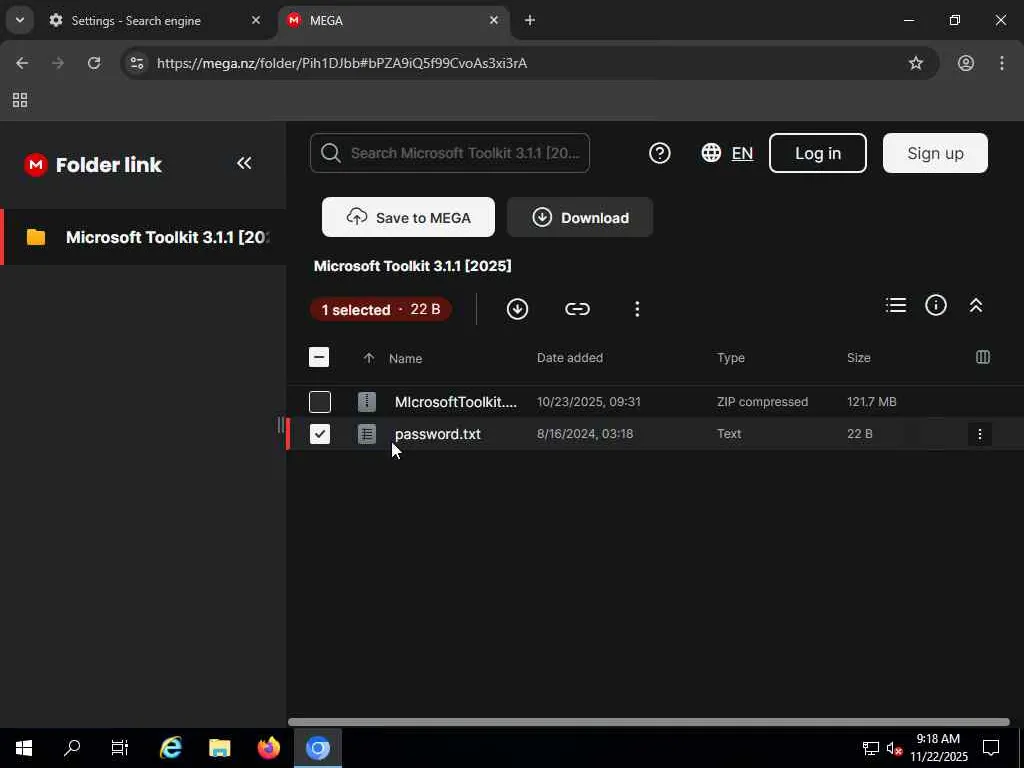1024x768 pixels.
Task: Sort by the Date added column
Action: pos(569,357)
